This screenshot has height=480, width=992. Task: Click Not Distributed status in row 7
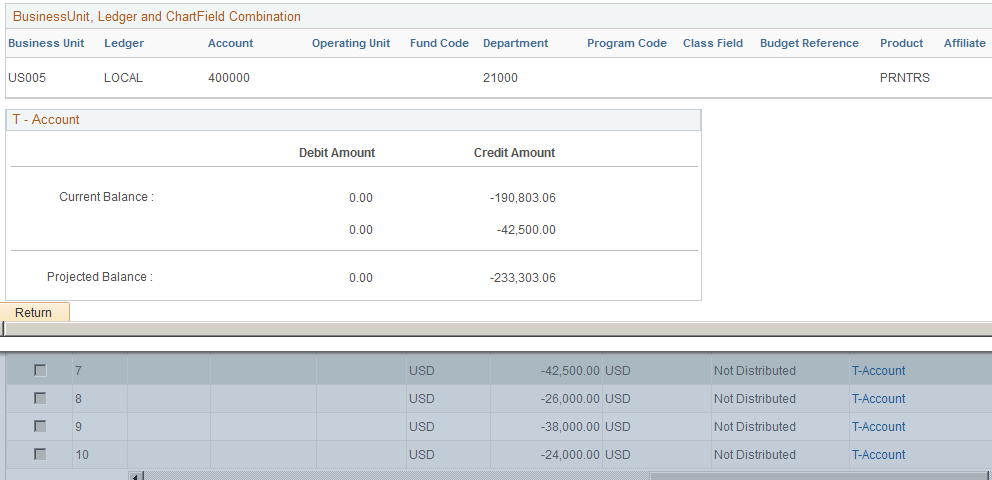tap(755, 371)
